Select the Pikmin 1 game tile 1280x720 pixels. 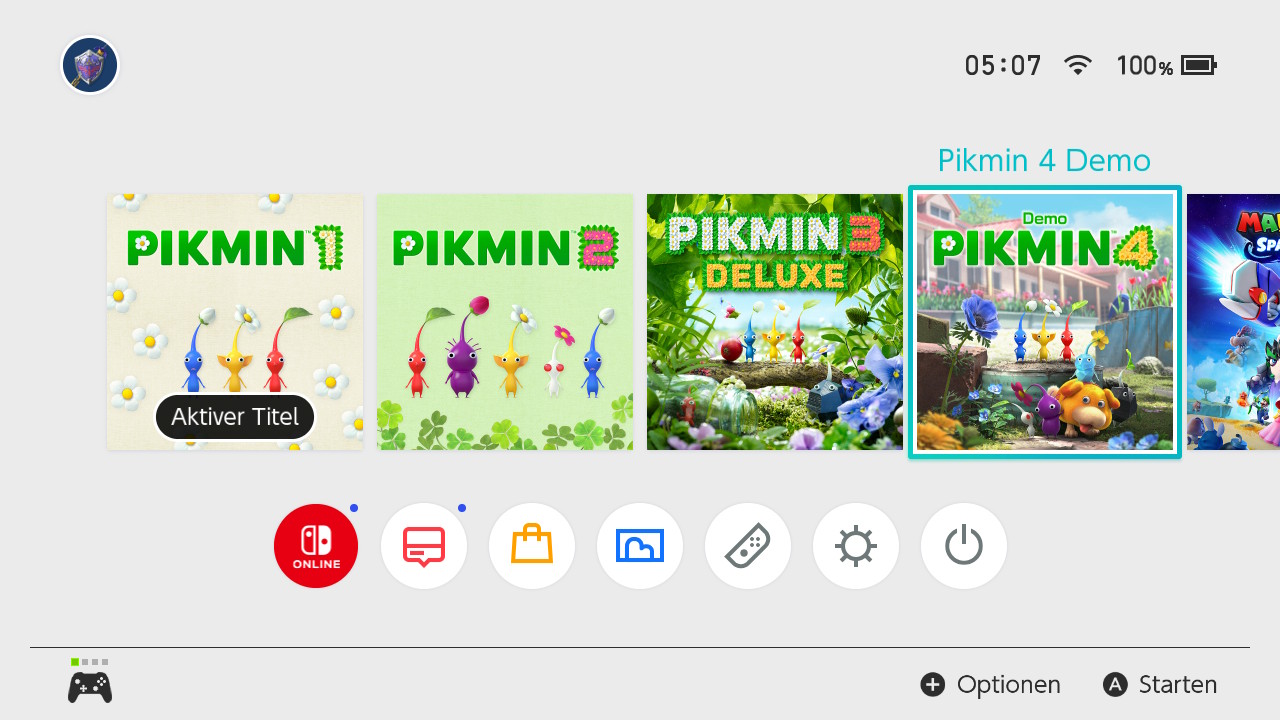click(235, 322)
